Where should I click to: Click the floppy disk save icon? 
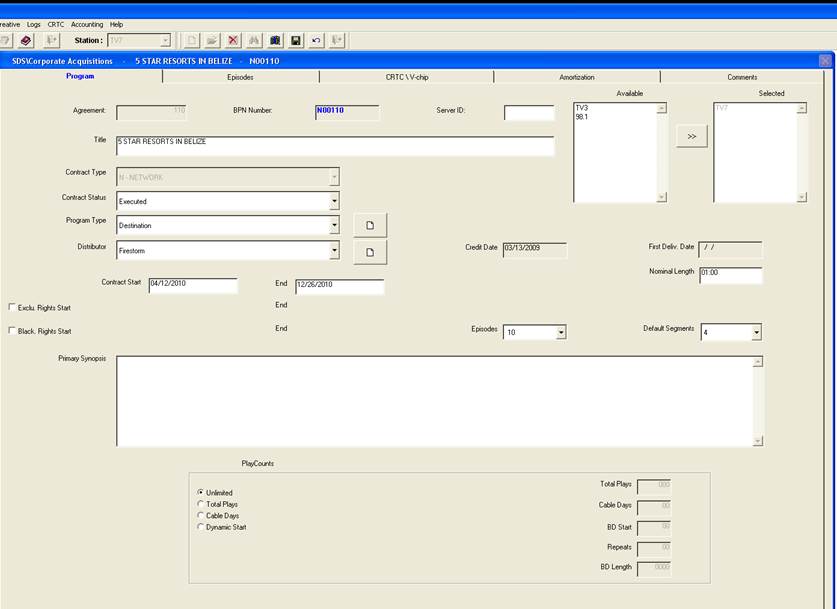click(296, 40)
